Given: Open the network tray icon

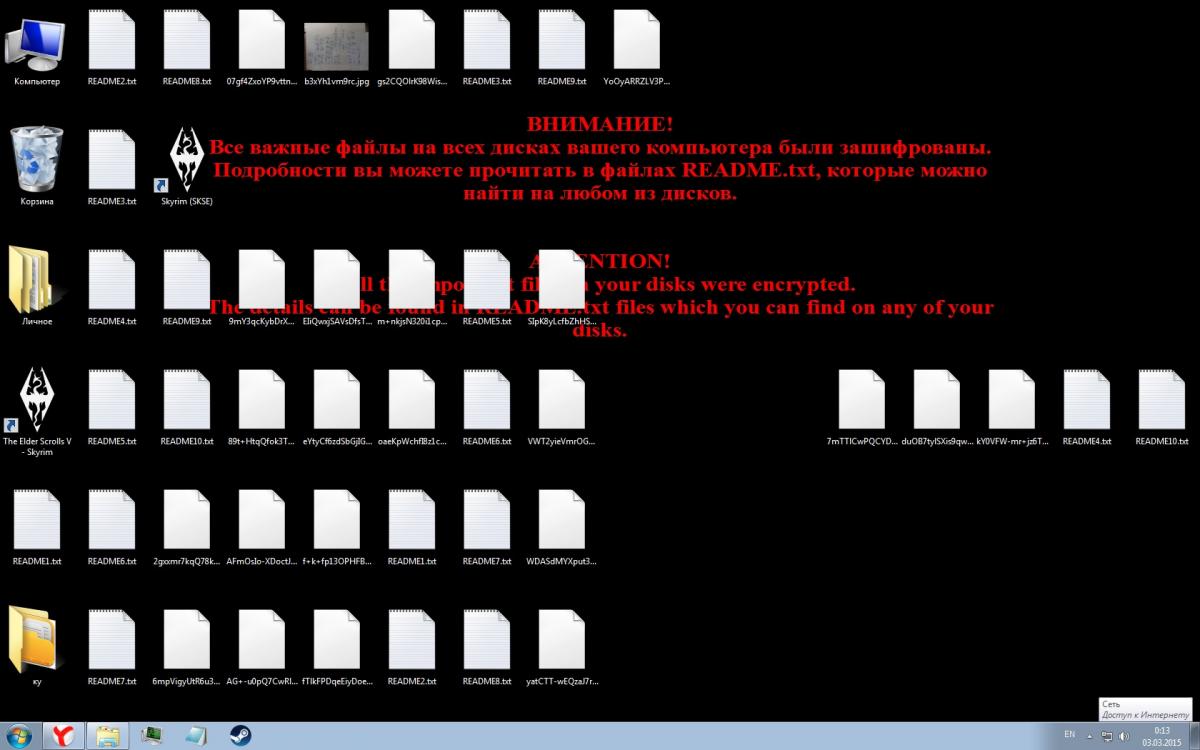Looking at the screenshot, I should click(x=1107, y=736).
